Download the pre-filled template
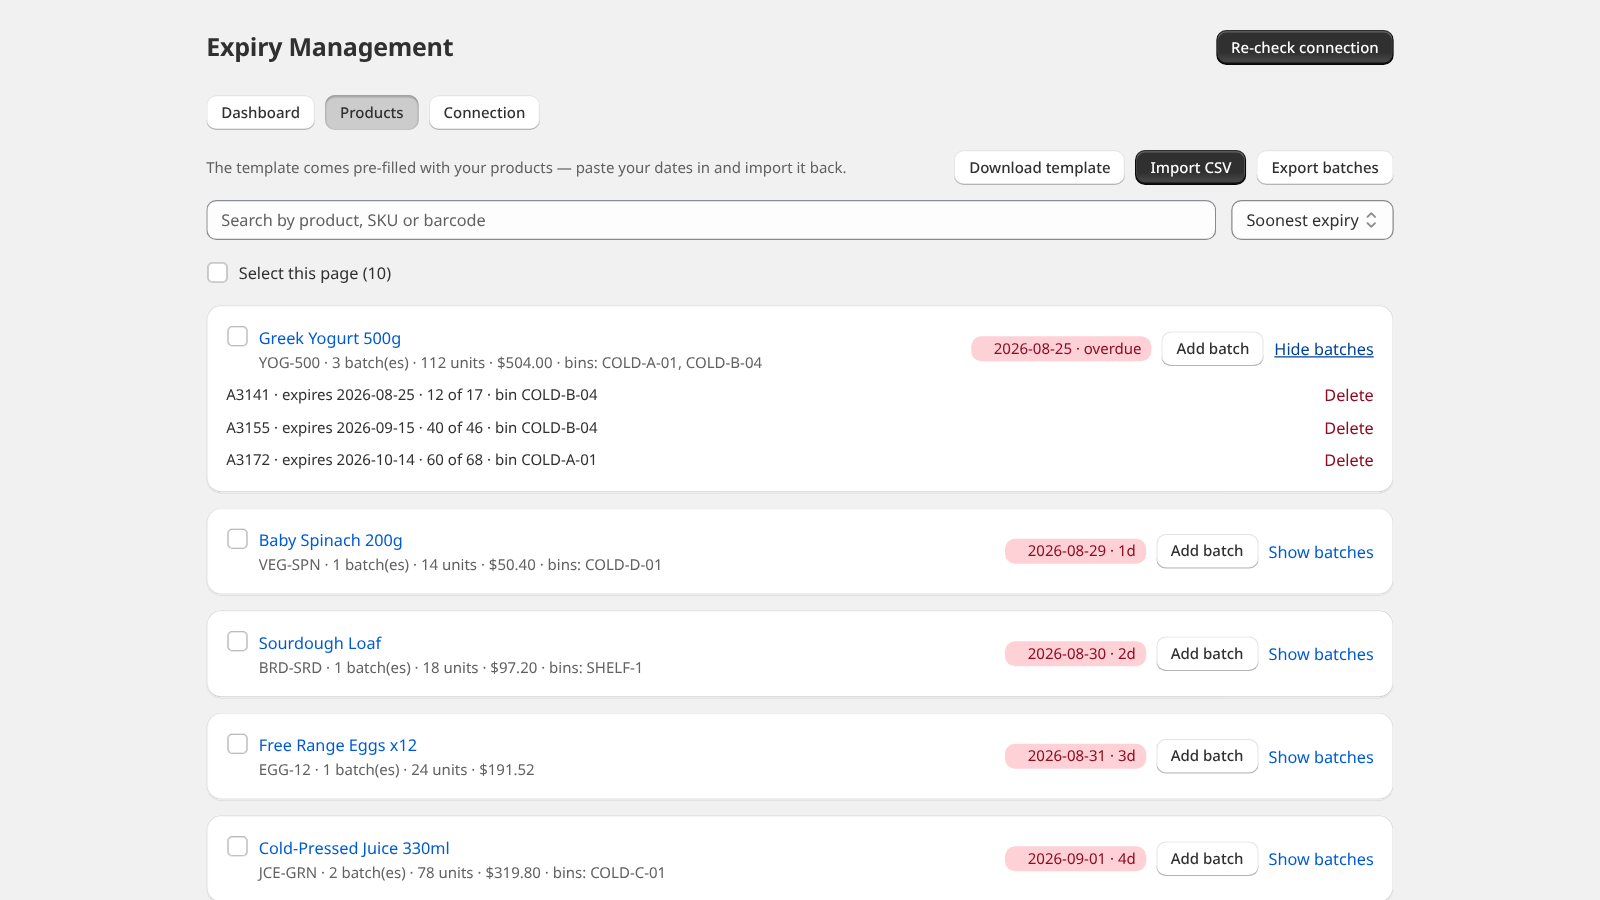This screenshot has height=900, width=1600. tap(1039, 168)
